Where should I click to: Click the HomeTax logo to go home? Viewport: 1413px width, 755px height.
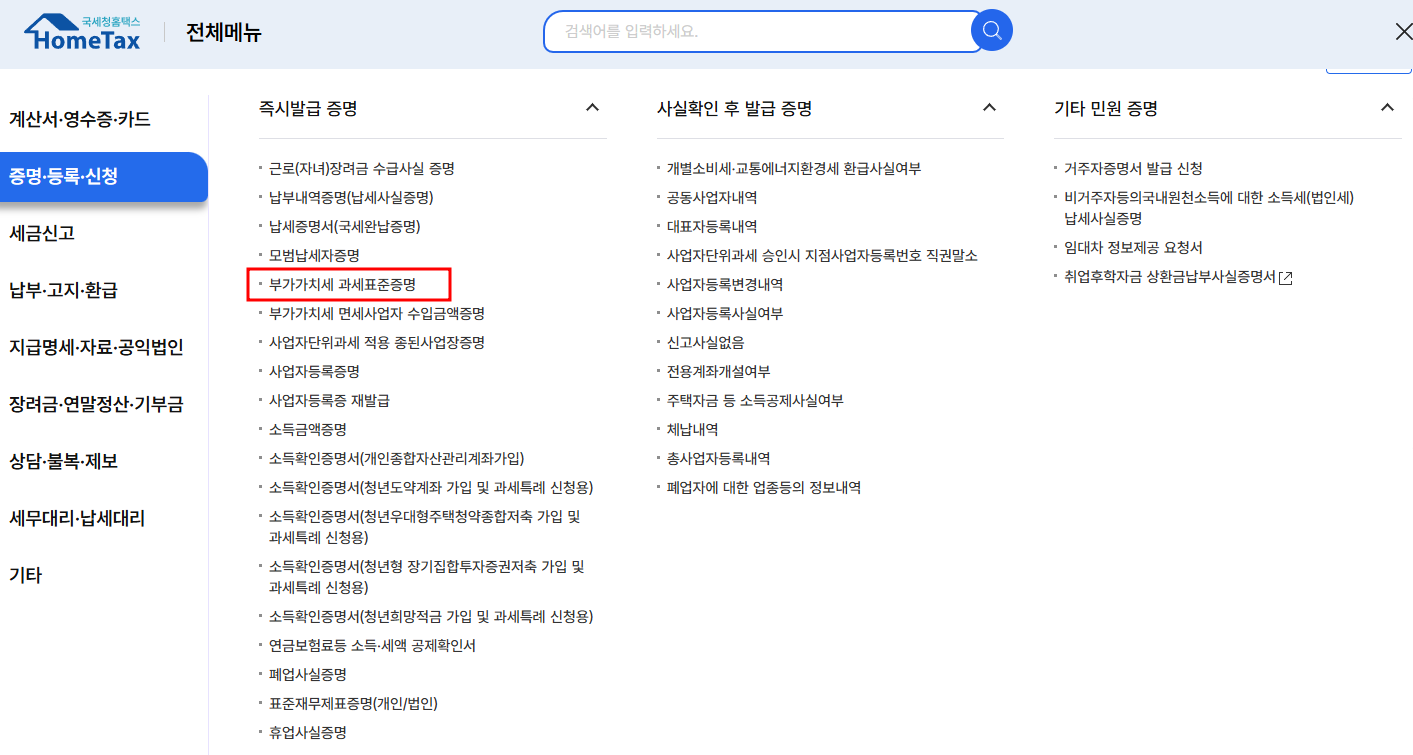pos(80,30)
